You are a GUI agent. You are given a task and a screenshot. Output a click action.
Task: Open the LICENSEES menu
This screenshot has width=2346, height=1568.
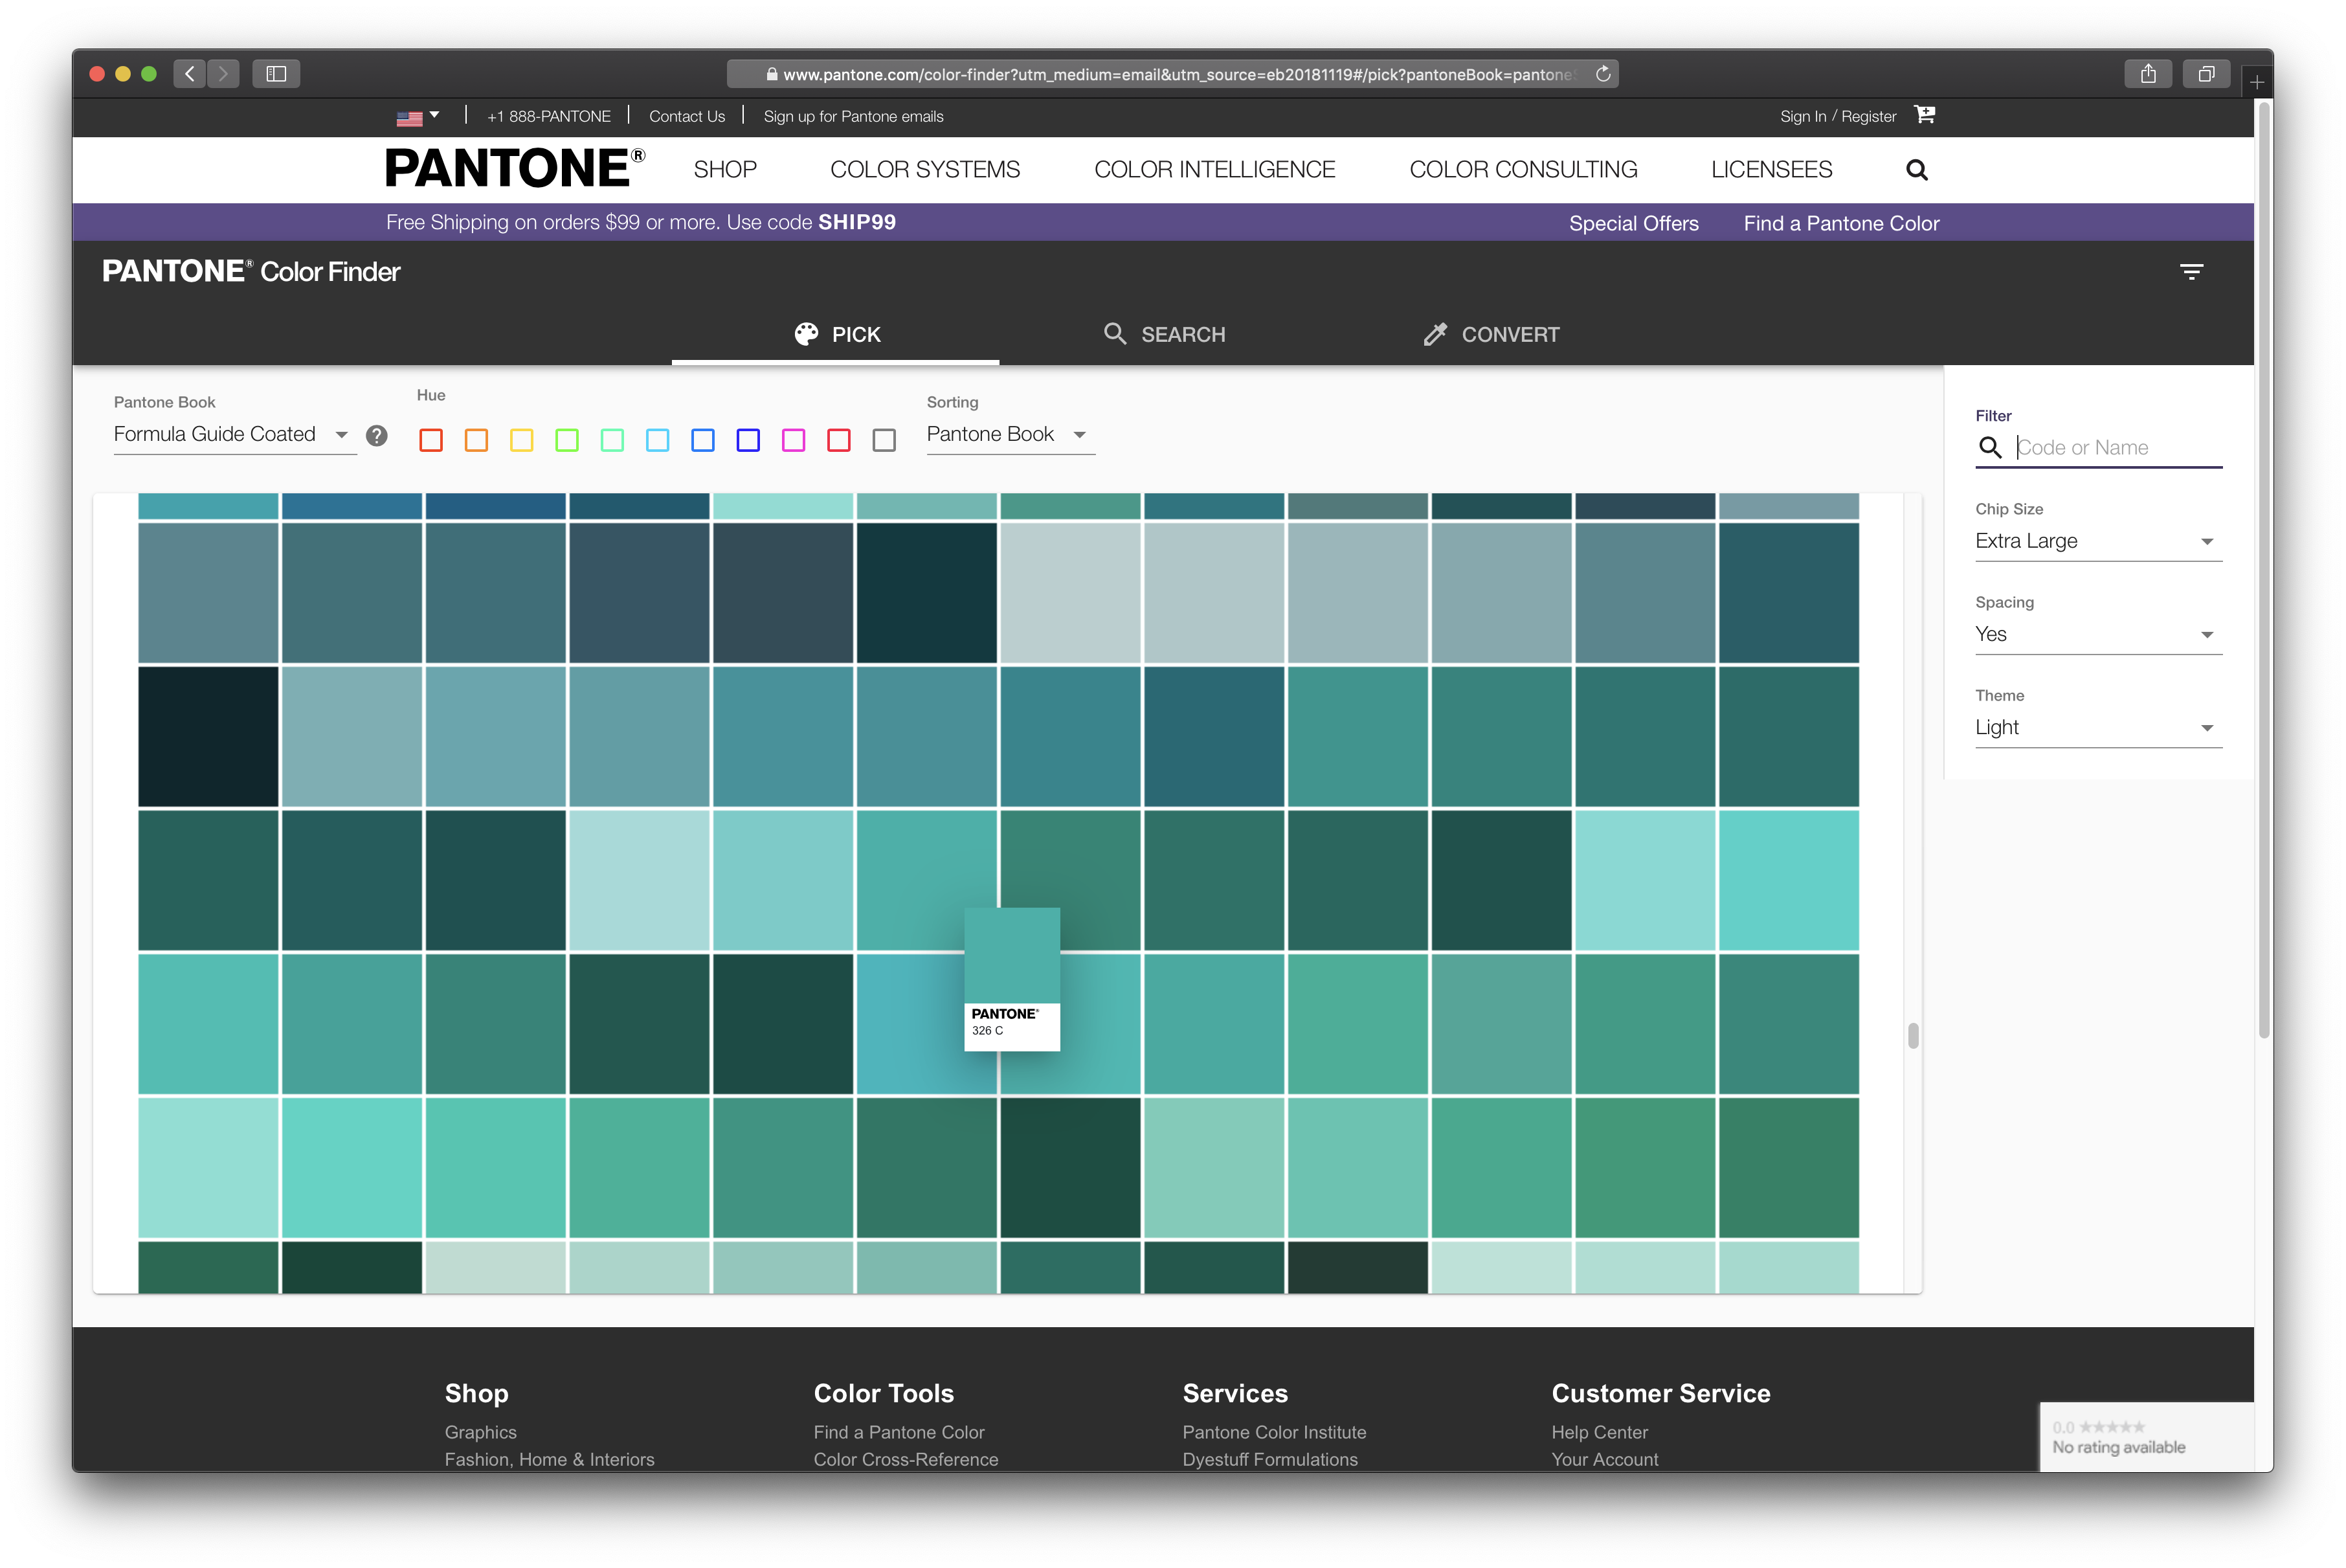pyautogui.click(x=1771, y=170)
